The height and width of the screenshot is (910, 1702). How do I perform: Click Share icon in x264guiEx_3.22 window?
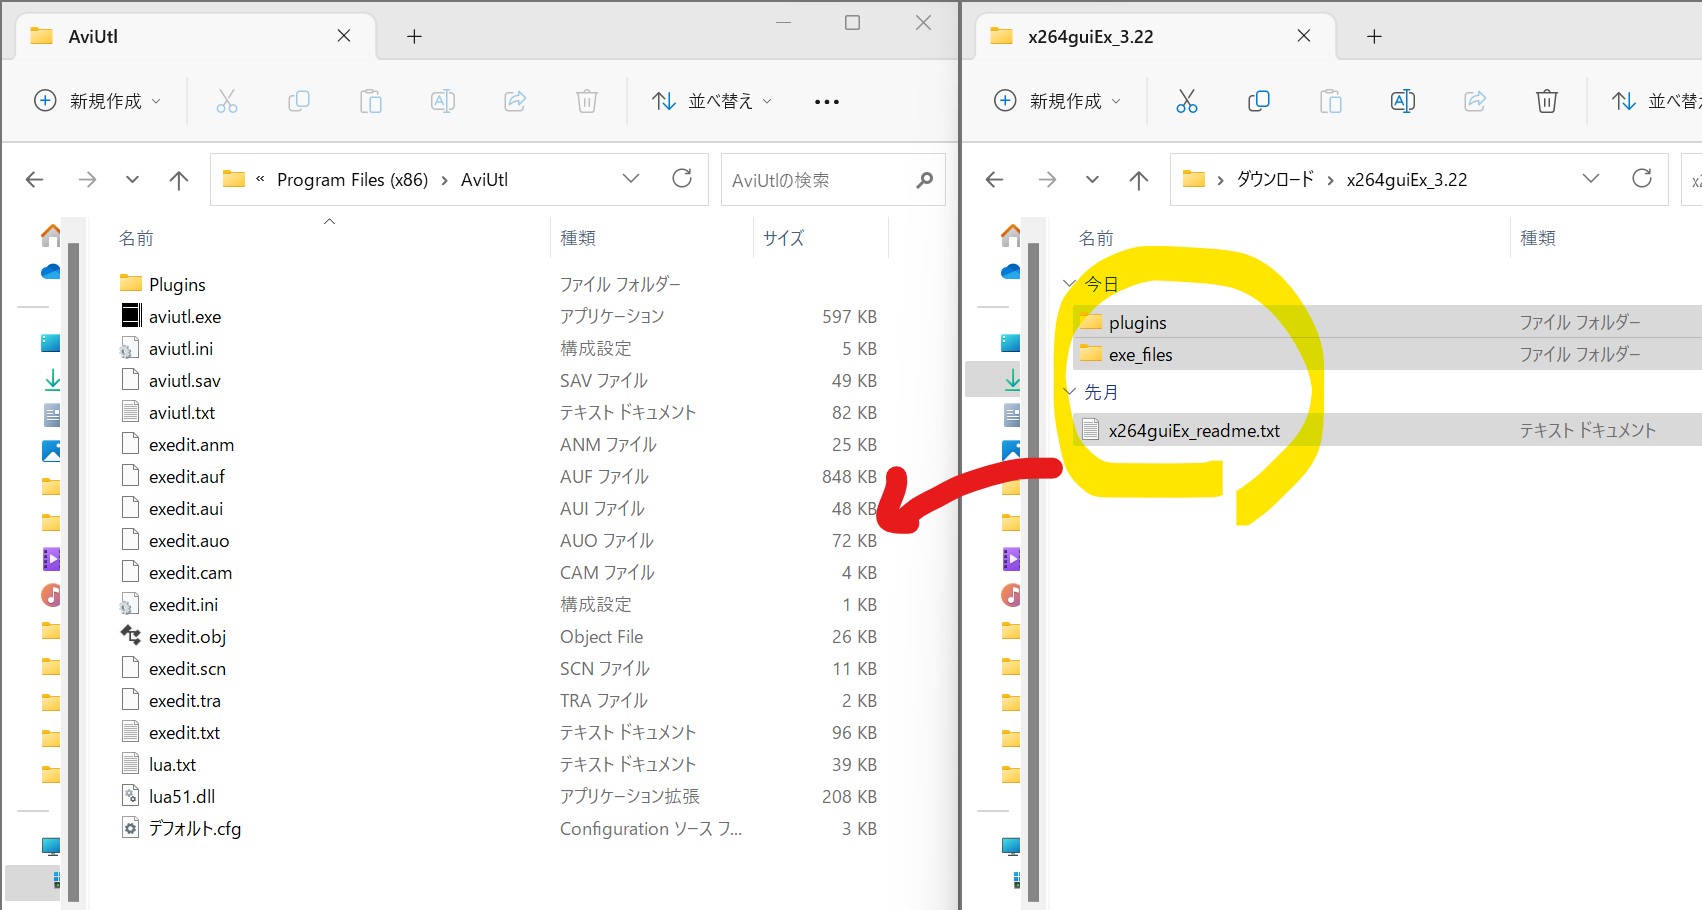[x=1475, y=101]
